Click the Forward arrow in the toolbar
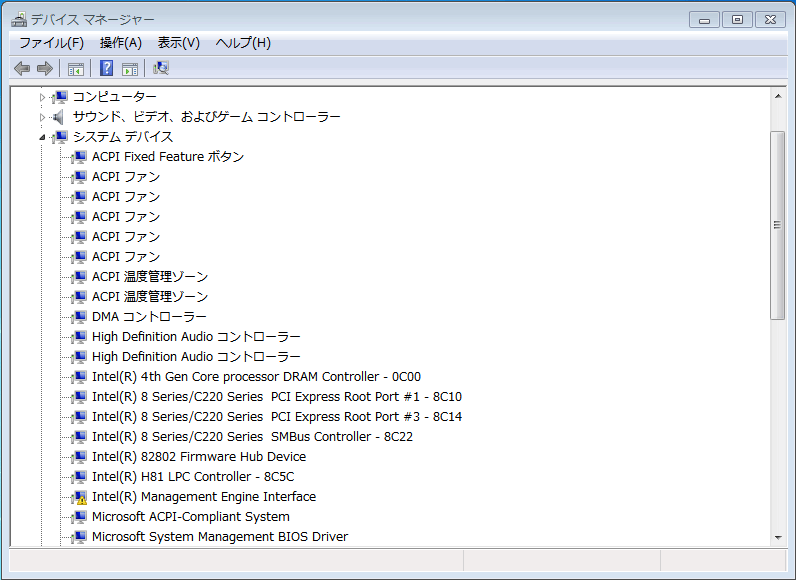The height and width of the screenshot is (580, 796). click(x=45, y=68)
